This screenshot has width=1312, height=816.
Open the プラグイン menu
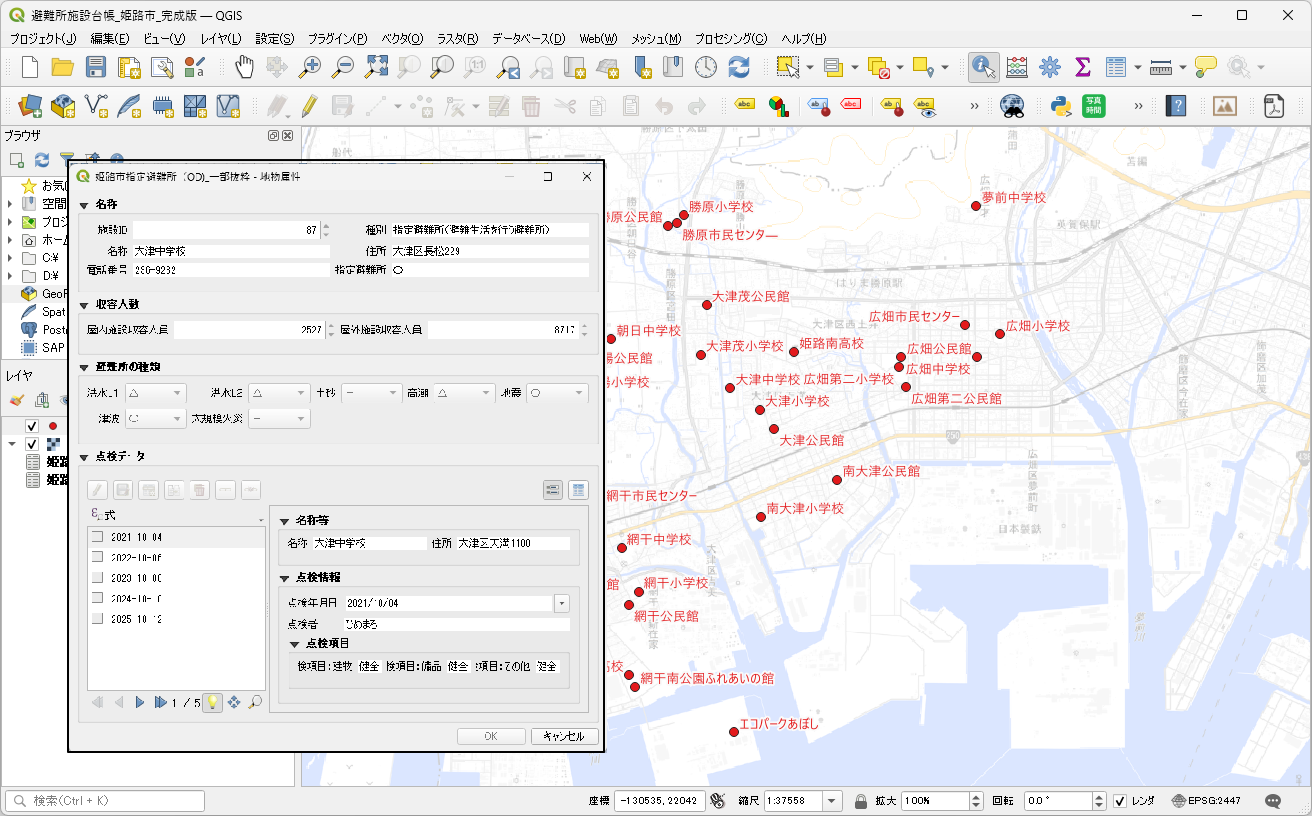point(337,38)
